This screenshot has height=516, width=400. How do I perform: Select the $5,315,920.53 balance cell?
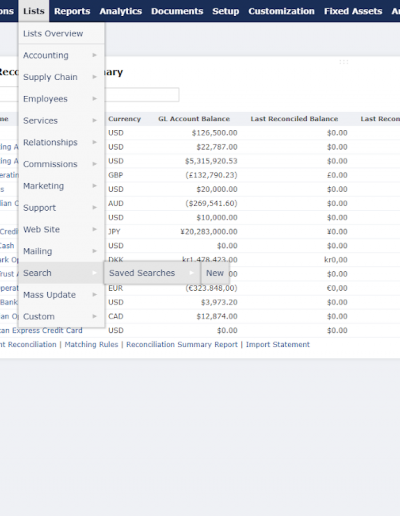tap(211, 161)
